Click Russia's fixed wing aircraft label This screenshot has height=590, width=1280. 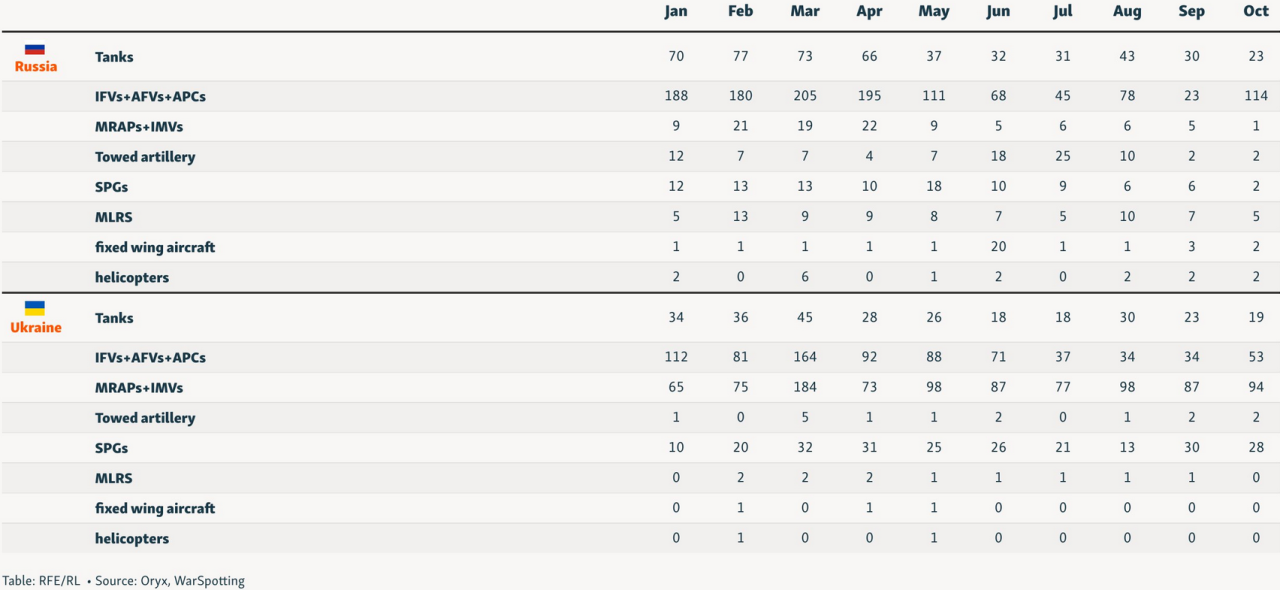coord(155,247)
